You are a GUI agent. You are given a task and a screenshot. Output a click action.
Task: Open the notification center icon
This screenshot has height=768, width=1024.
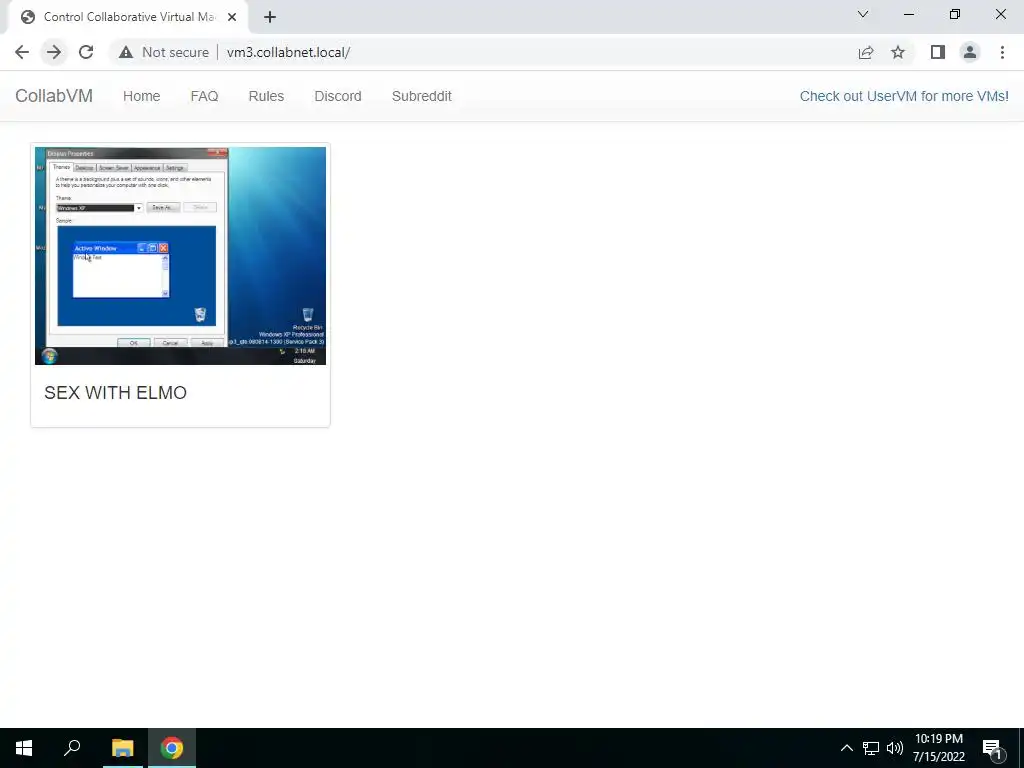(992, 748)
